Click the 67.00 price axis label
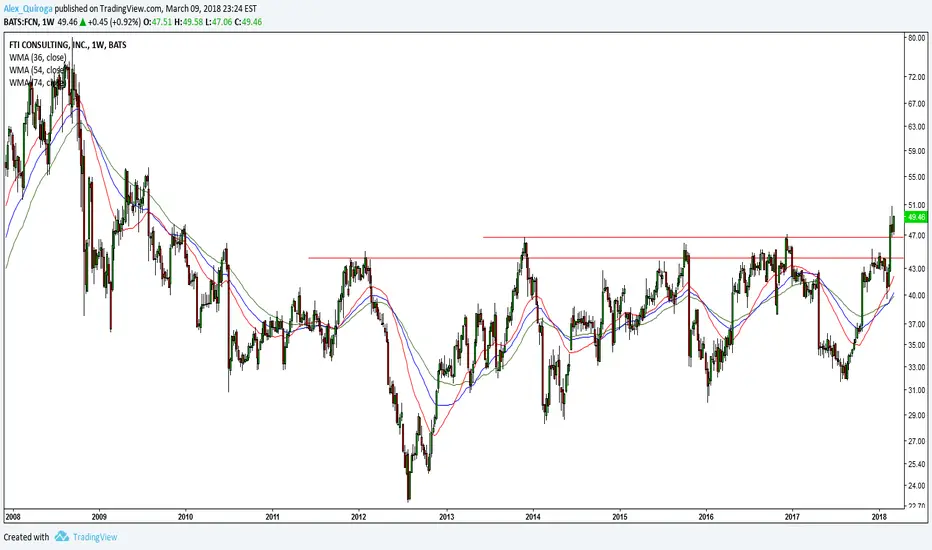Screen dimensions: 932x550 tap(917, 104)
